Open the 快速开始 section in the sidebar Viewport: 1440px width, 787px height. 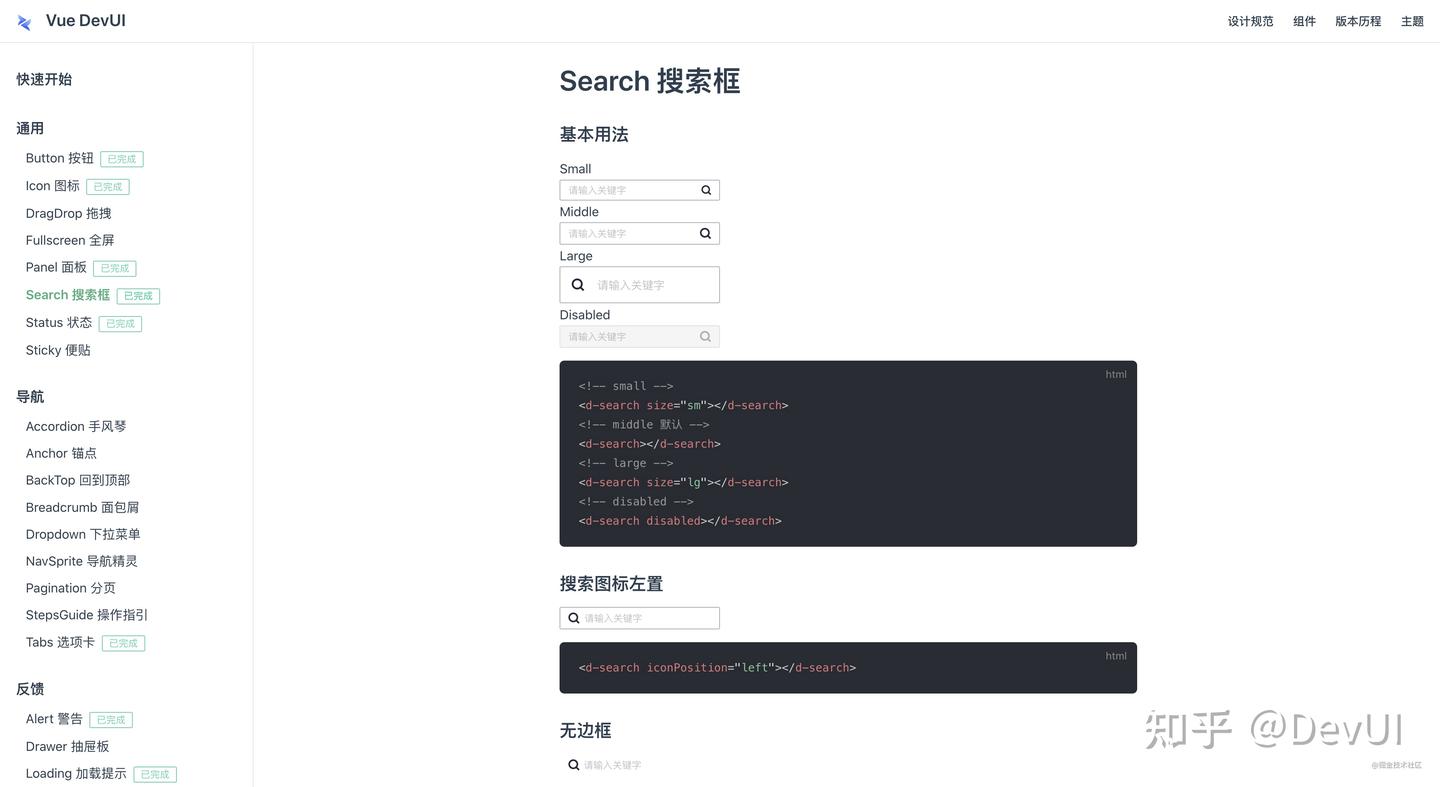tap(44, 77)
